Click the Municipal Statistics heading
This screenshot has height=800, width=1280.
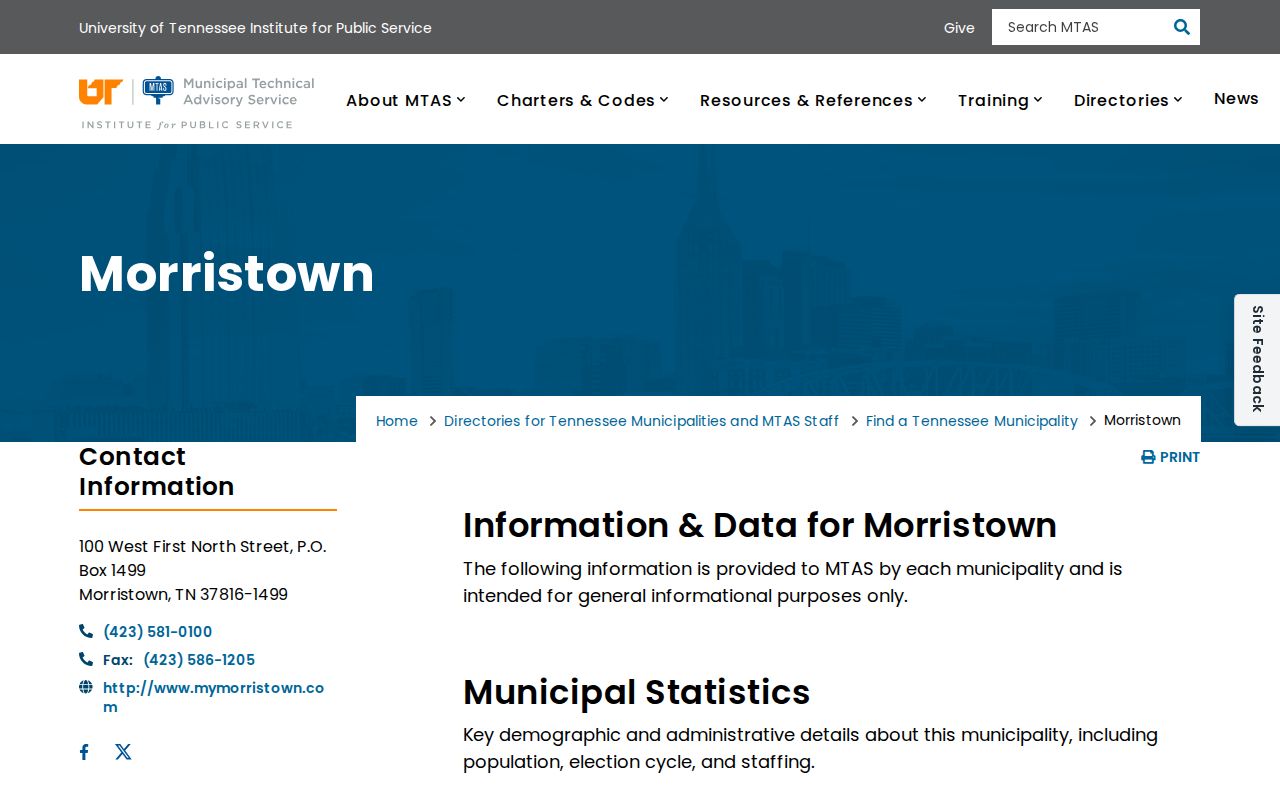(636, 692)
